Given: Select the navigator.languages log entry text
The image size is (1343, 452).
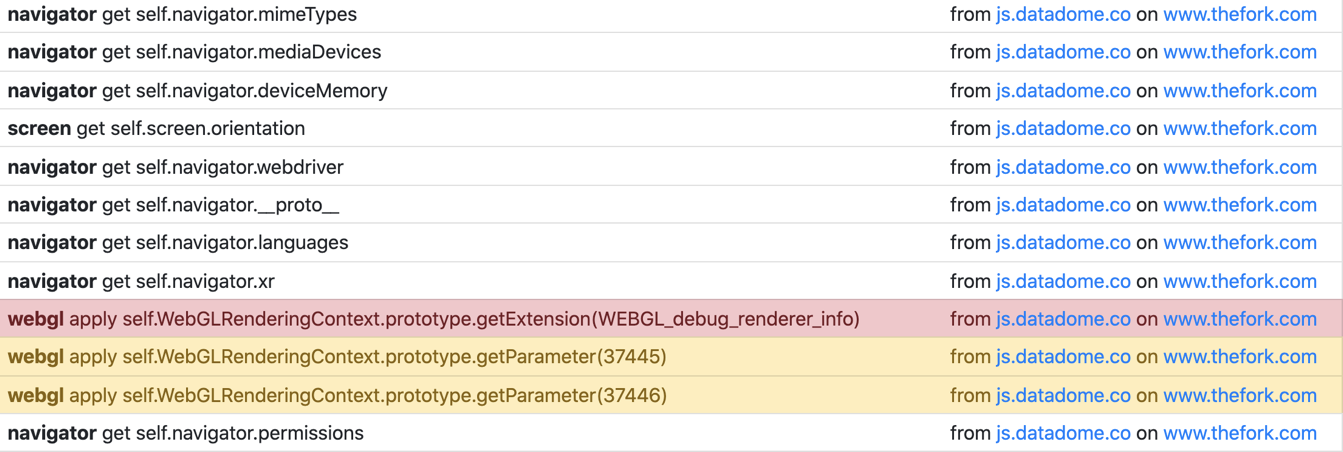Looking at the screenshot, I should coord(178,243).
